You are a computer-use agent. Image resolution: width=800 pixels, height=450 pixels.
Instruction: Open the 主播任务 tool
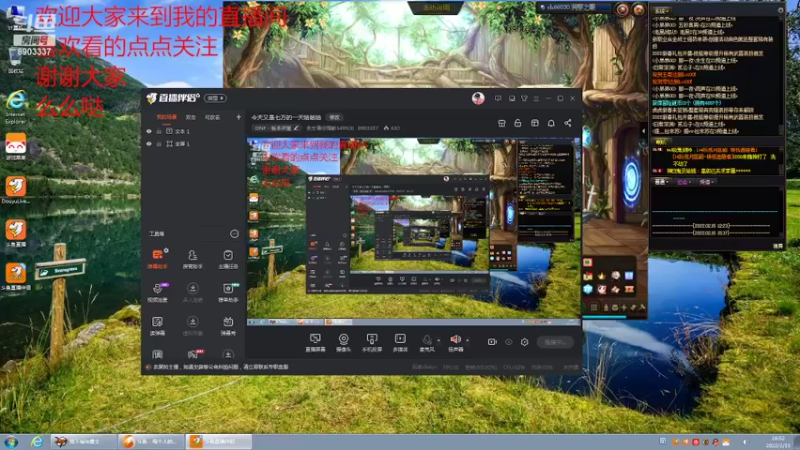point(228,259)
